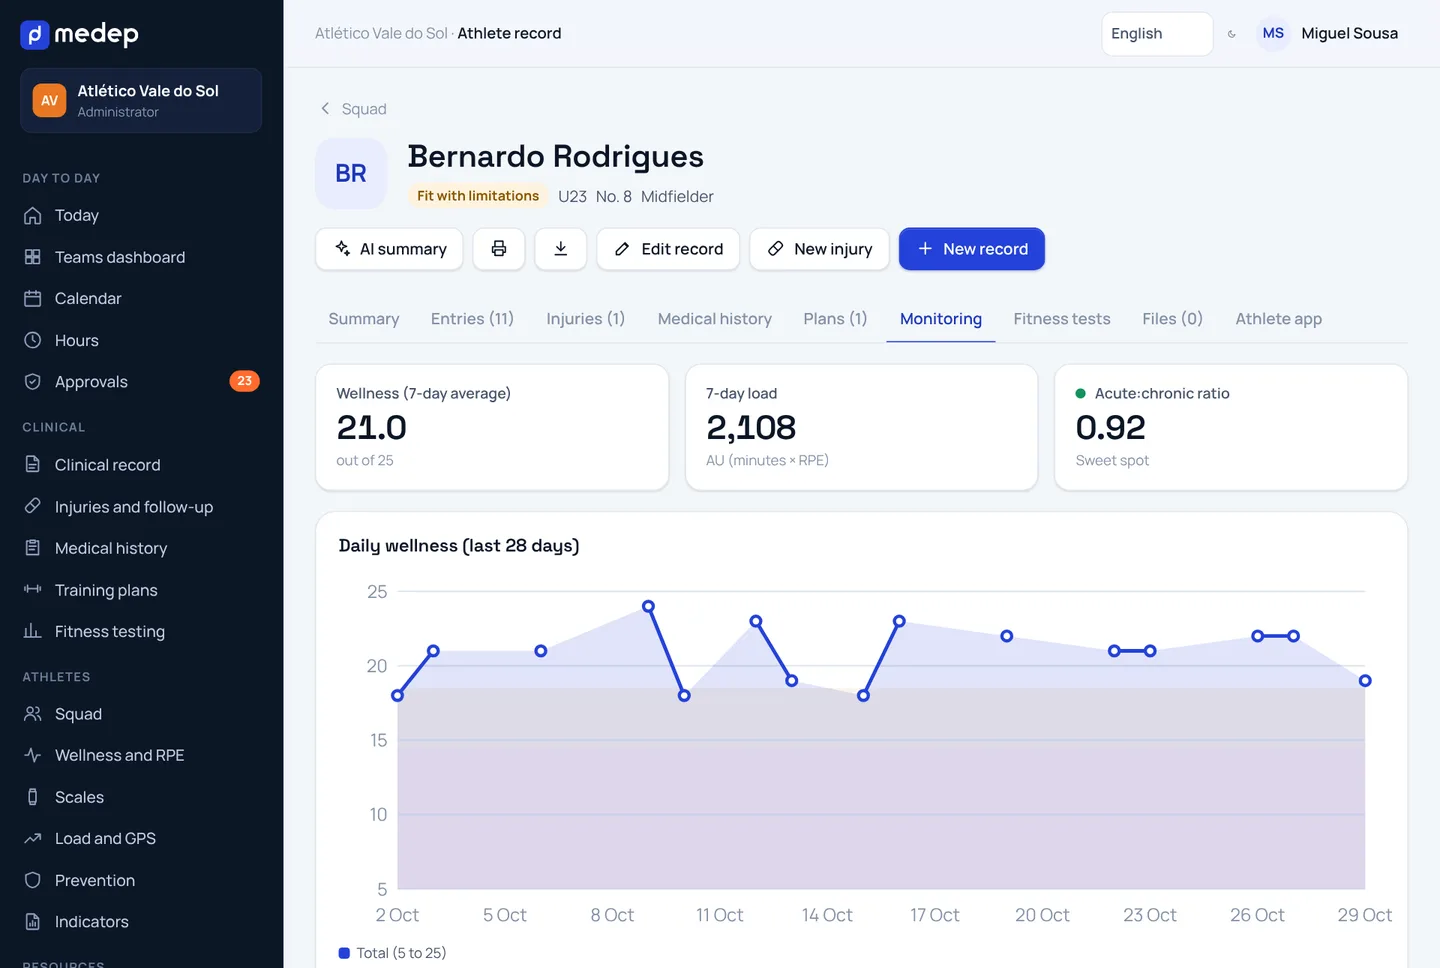Click the New injury button

tap(819, 249)
